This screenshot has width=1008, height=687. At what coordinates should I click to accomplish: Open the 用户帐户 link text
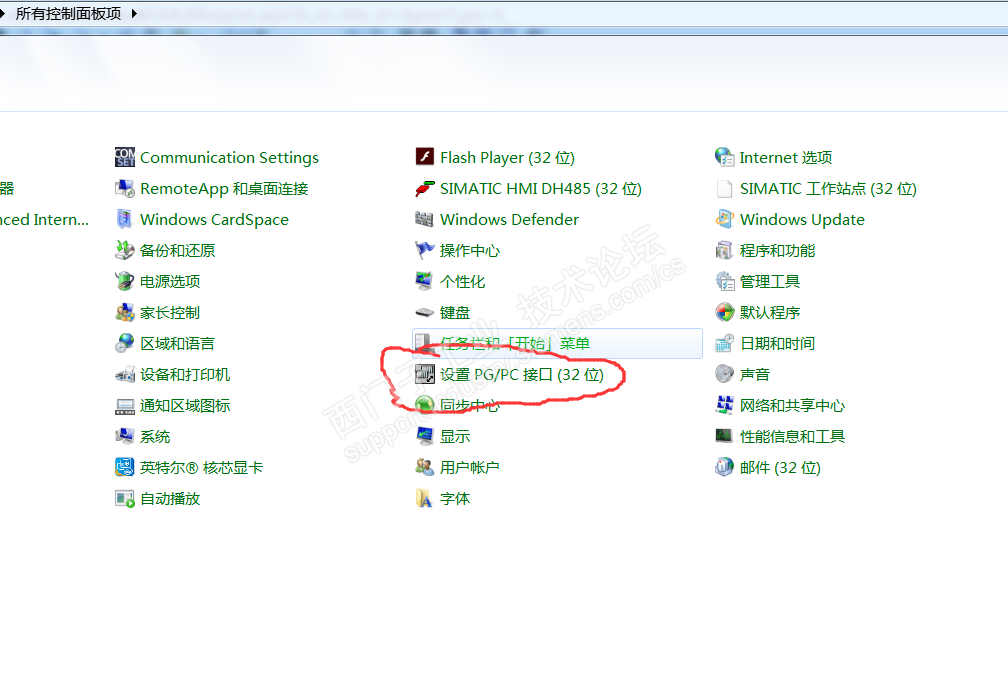[x=469, y=467]
